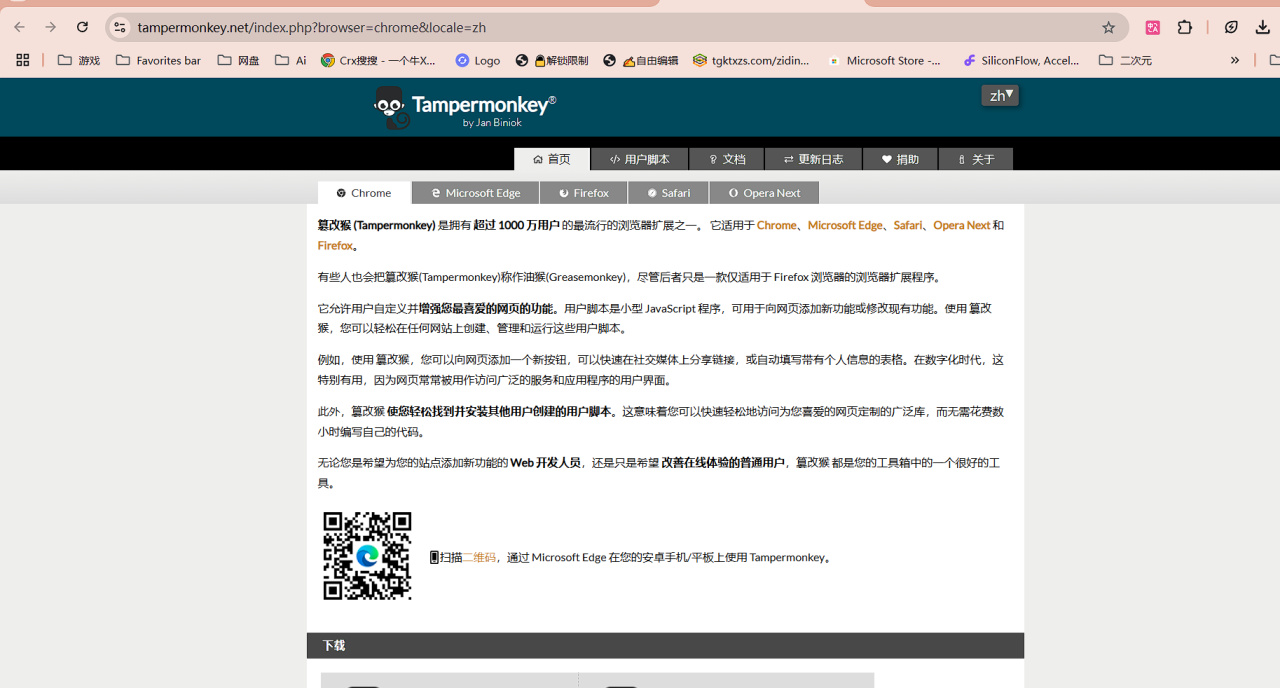View site information icon in address bar
This screenshot has height=688, width=1280.
click(x=119, y=27)
